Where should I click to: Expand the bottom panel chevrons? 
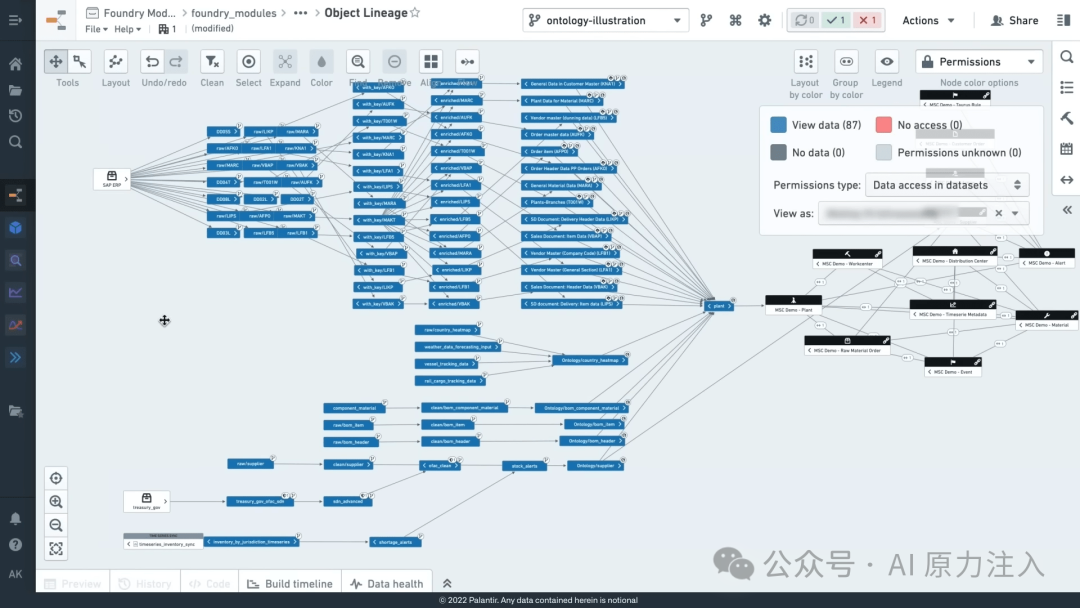point(447,584)
